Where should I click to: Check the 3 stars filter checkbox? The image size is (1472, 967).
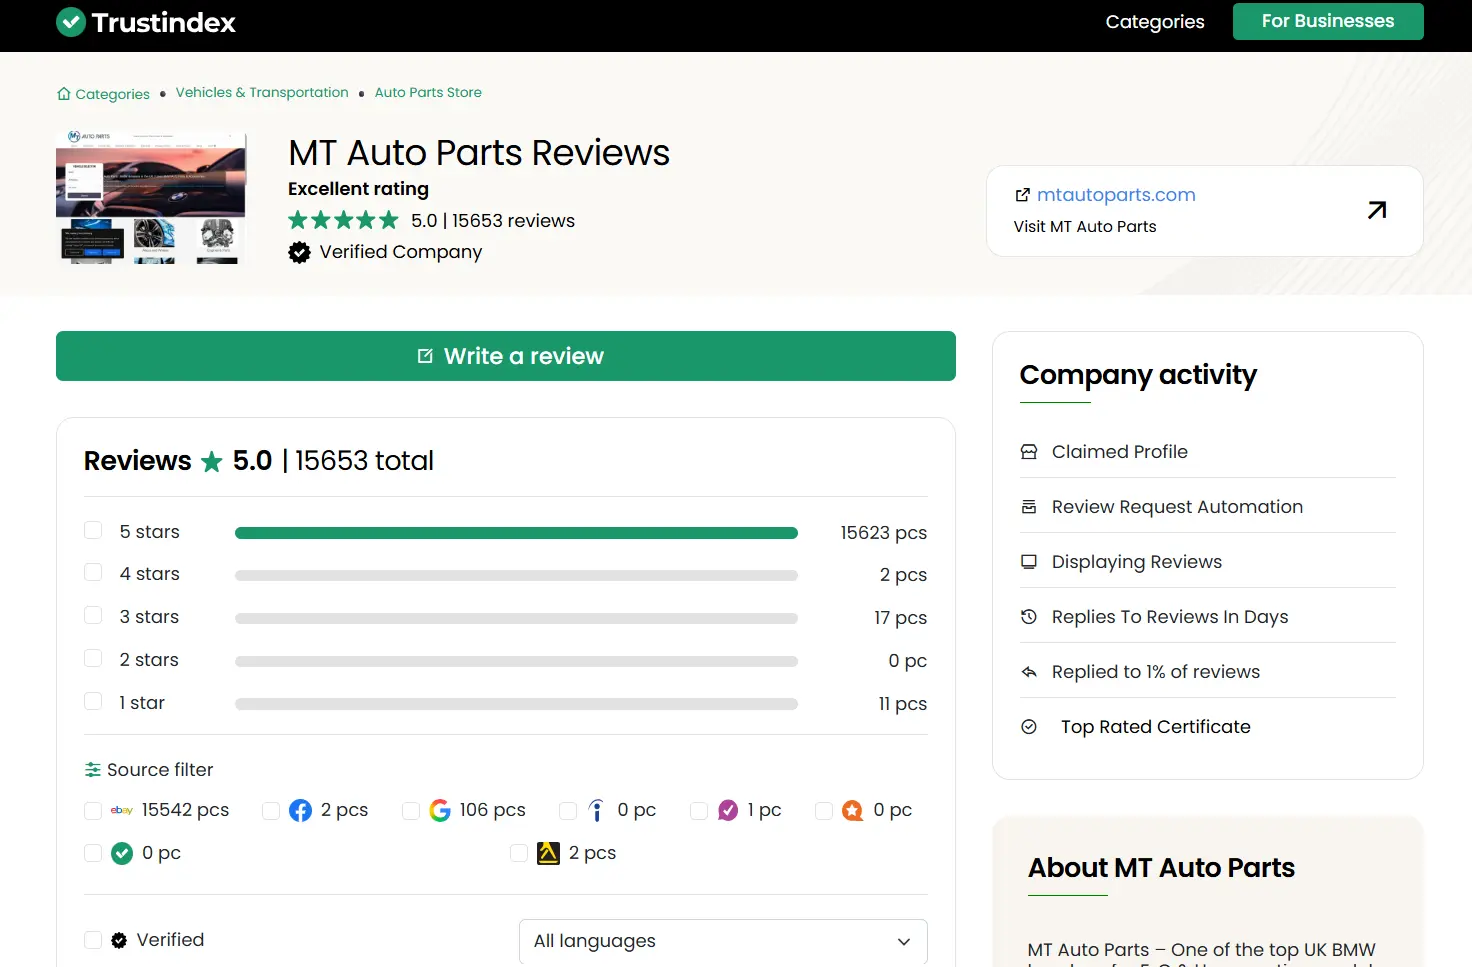pyautogui.click(x=93, y=615)
